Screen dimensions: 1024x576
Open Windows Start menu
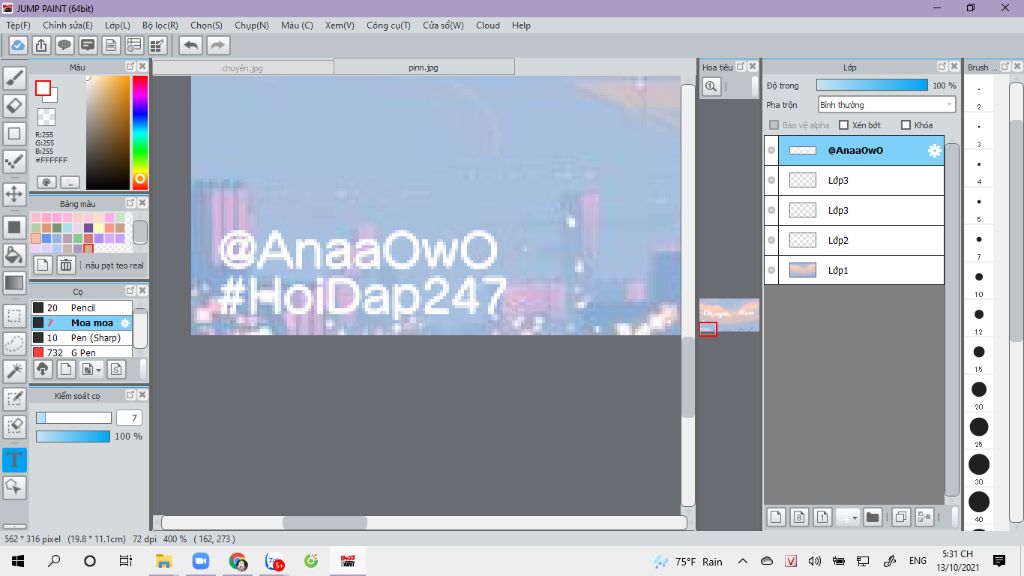click(x=18, y=561)
